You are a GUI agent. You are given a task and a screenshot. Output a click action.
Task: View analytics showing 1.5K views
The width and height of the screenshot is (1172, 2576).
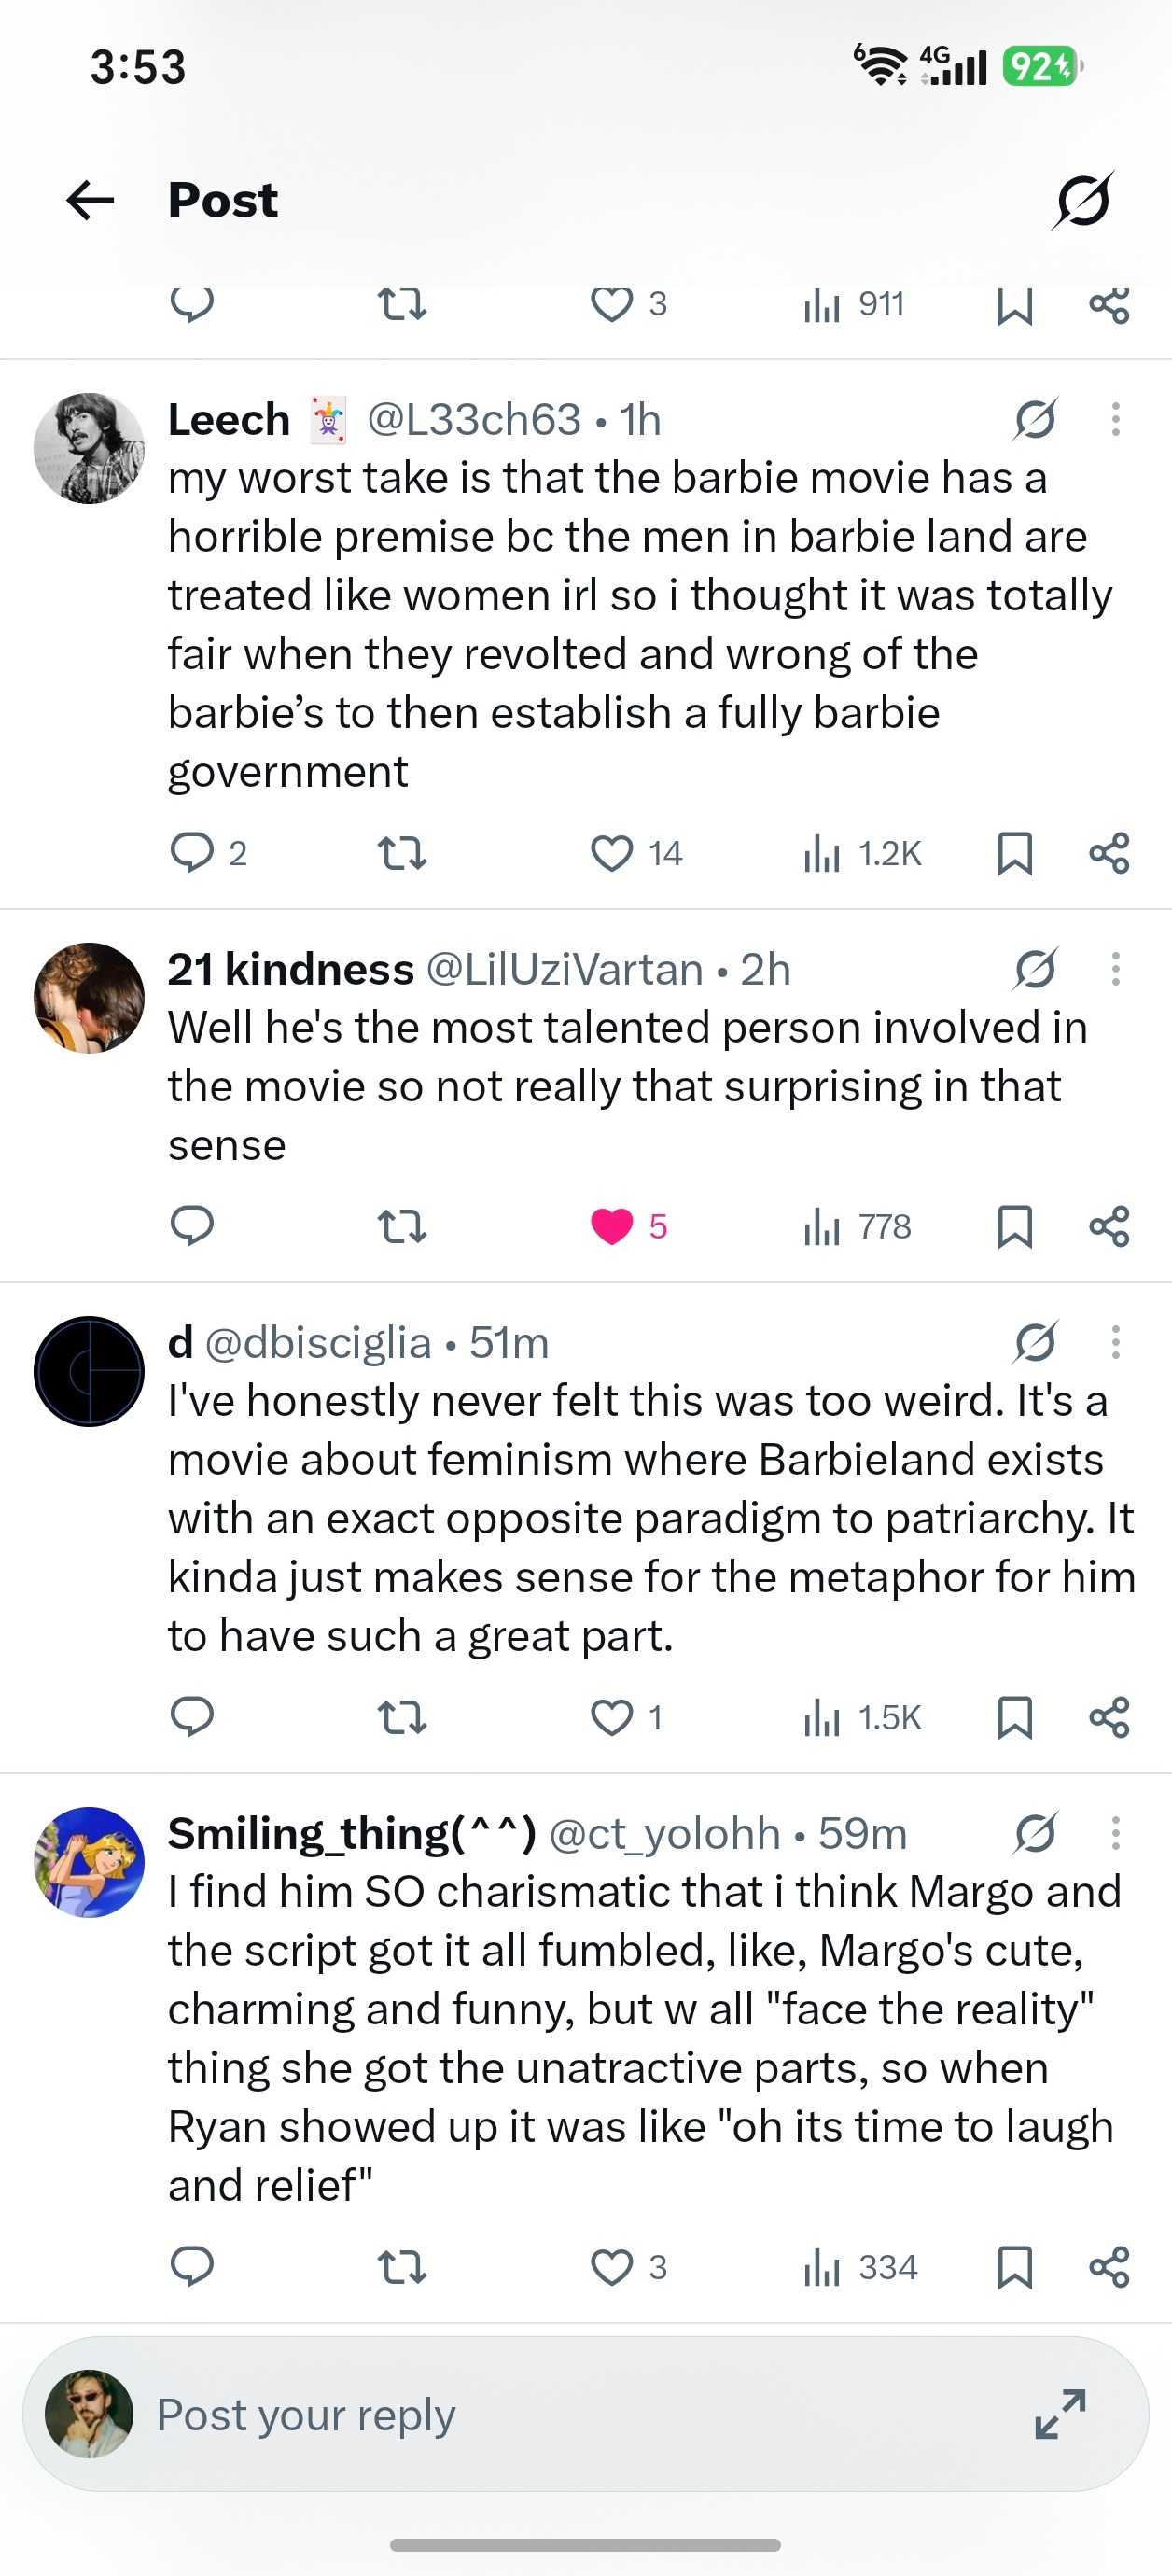pyautogui.click(x=862, y=1718)
